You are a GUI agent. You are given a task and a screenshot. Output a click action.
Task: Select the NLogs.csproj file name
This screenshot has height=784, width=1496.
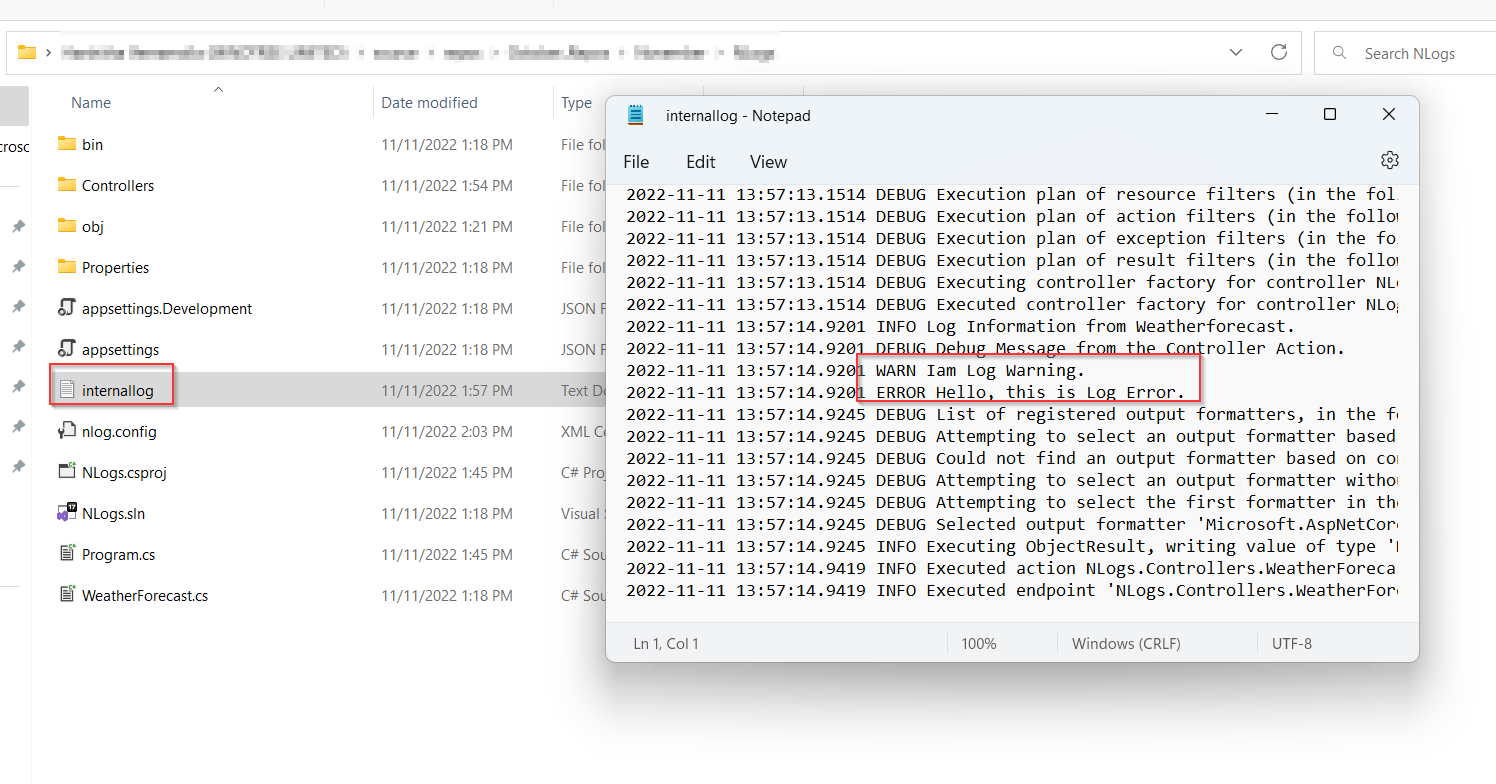pos(124,473)
